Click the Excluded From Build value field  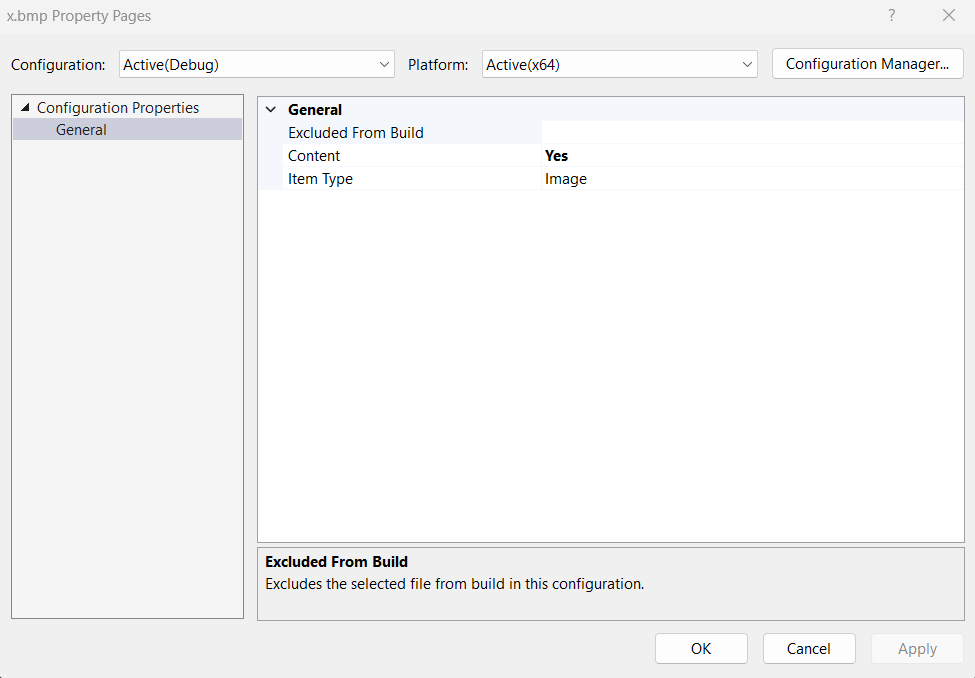tap(750, 133)
